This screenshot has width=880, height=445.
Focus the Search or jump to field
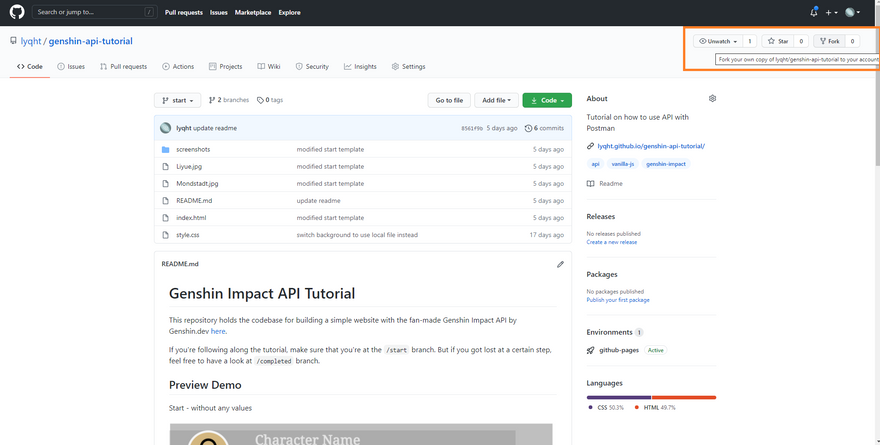tap(94, 12)
